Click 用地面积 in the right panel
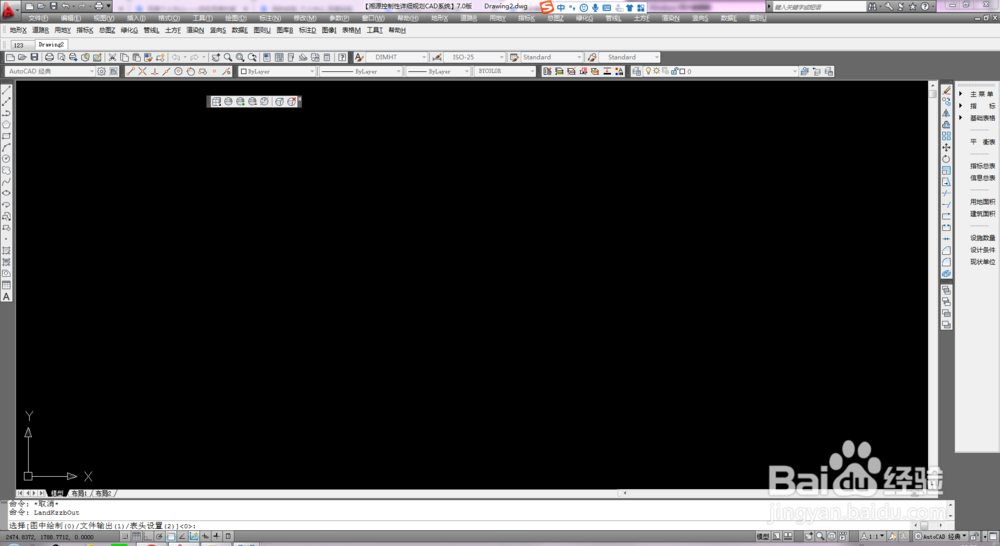 coord(982,202)
